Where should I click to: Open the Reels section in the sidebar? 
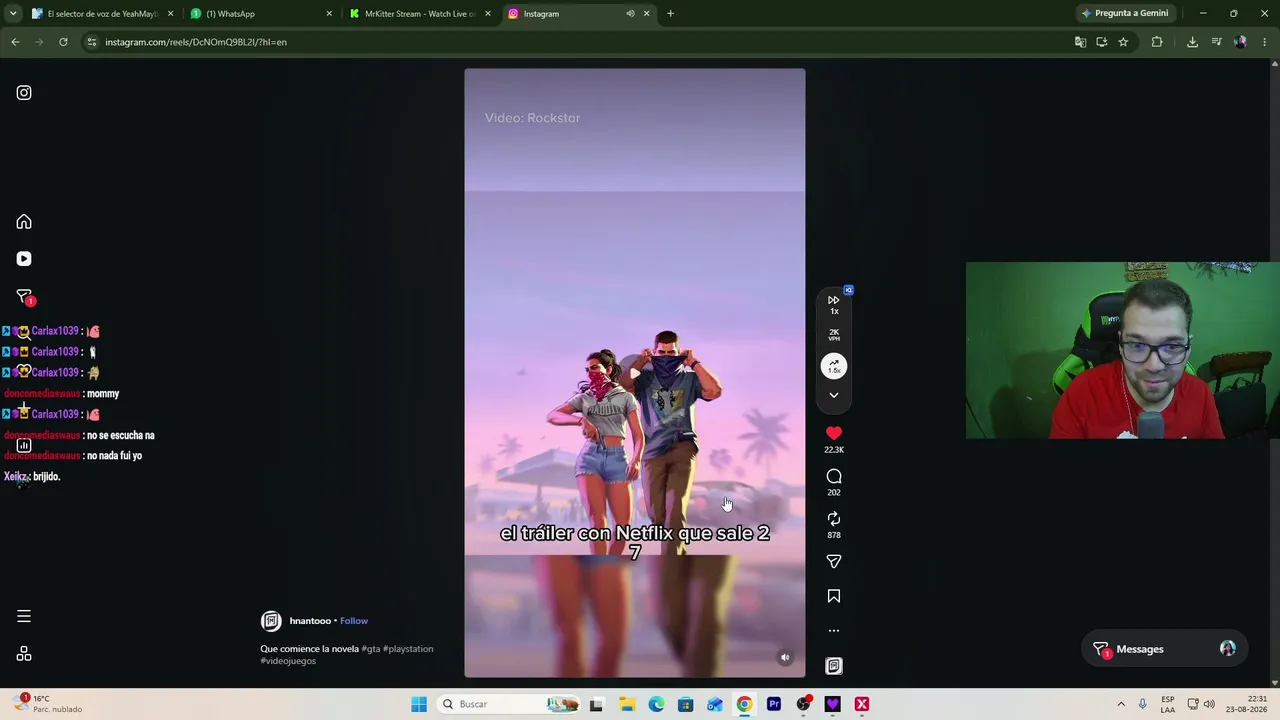pos(24,259)
